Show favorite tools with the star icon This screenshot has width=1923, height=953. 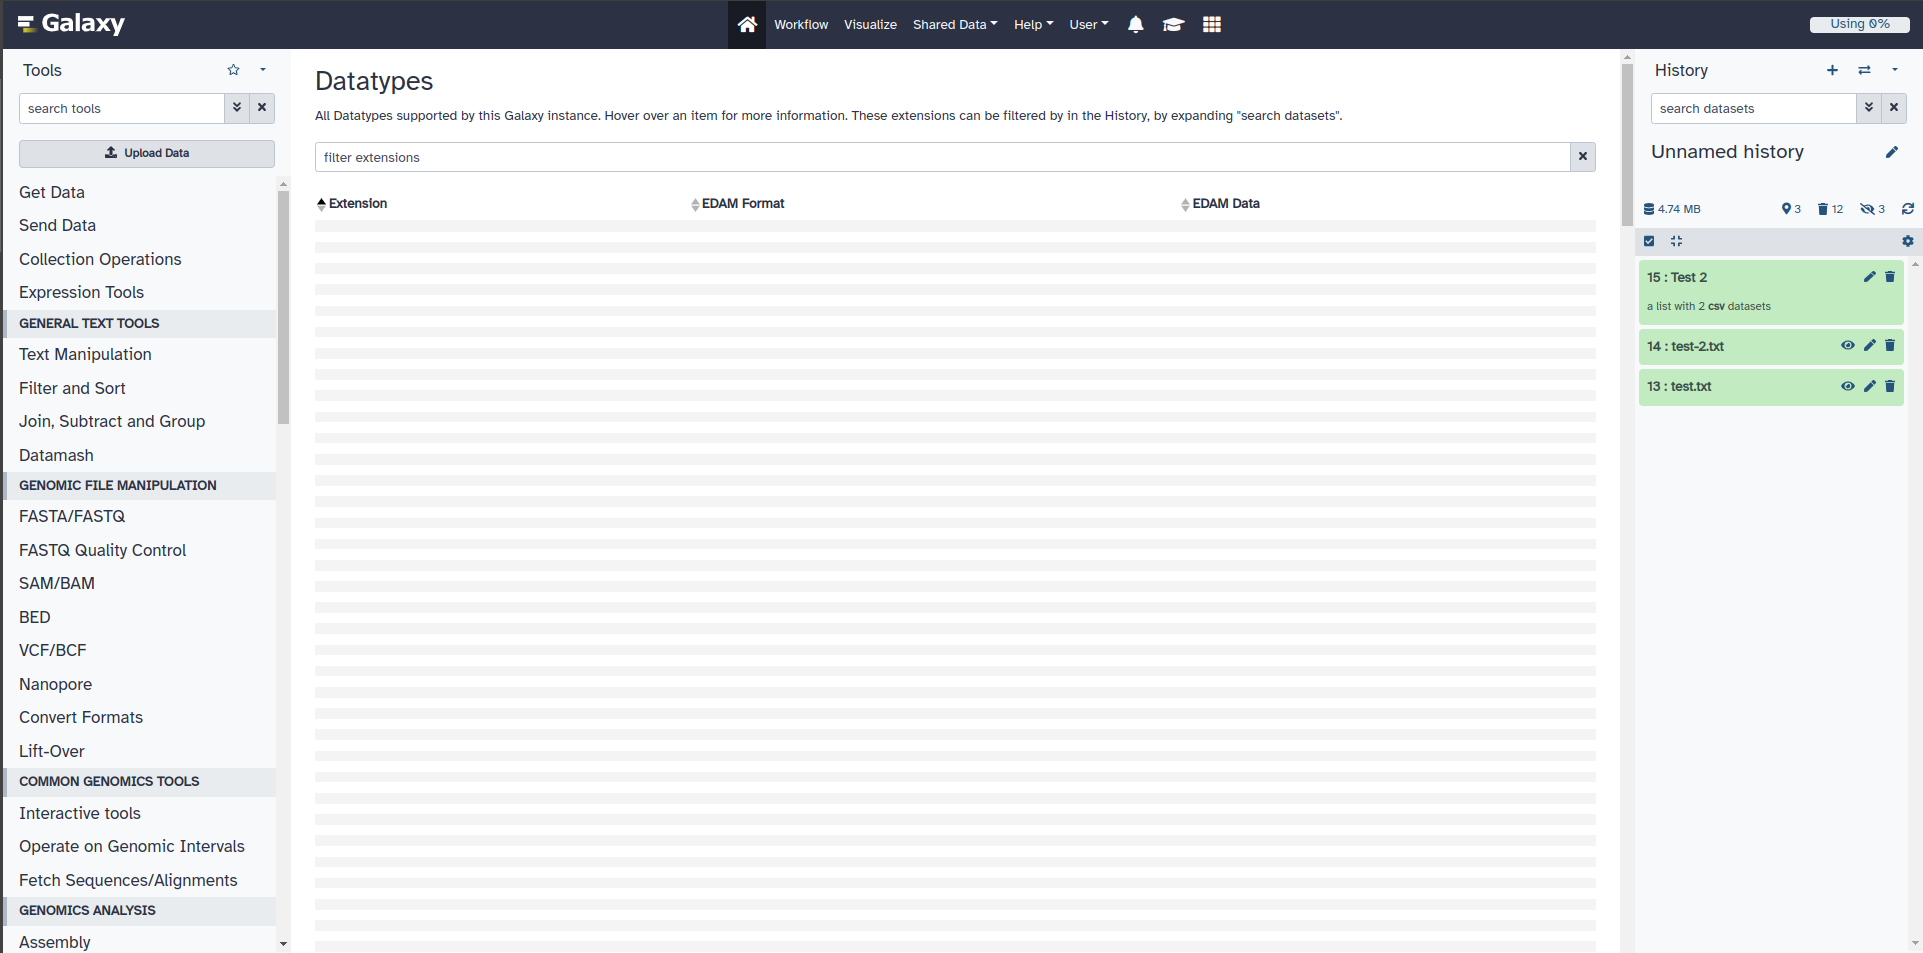click(x=234, y=70)
